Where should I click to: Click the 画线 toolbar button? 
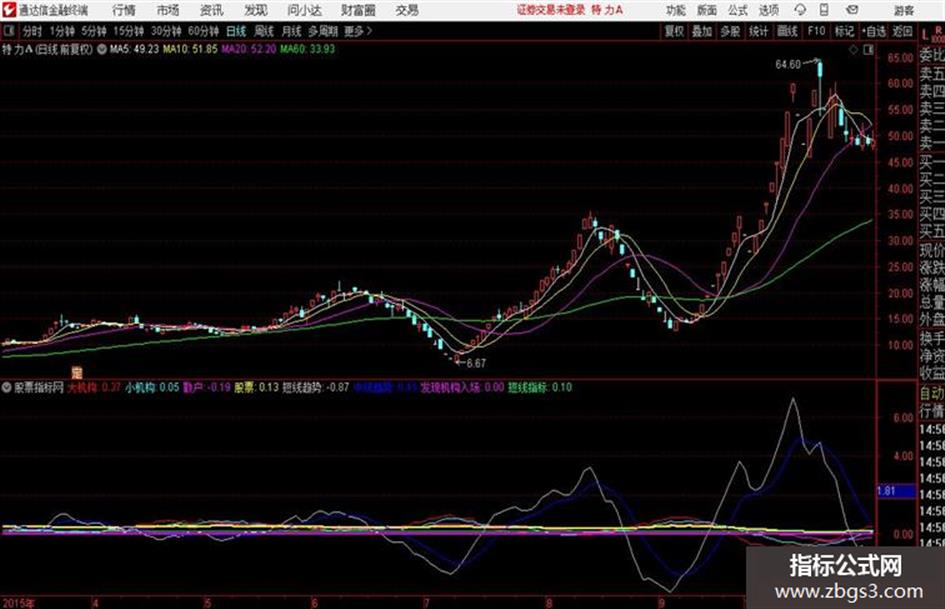coord(788,31)
